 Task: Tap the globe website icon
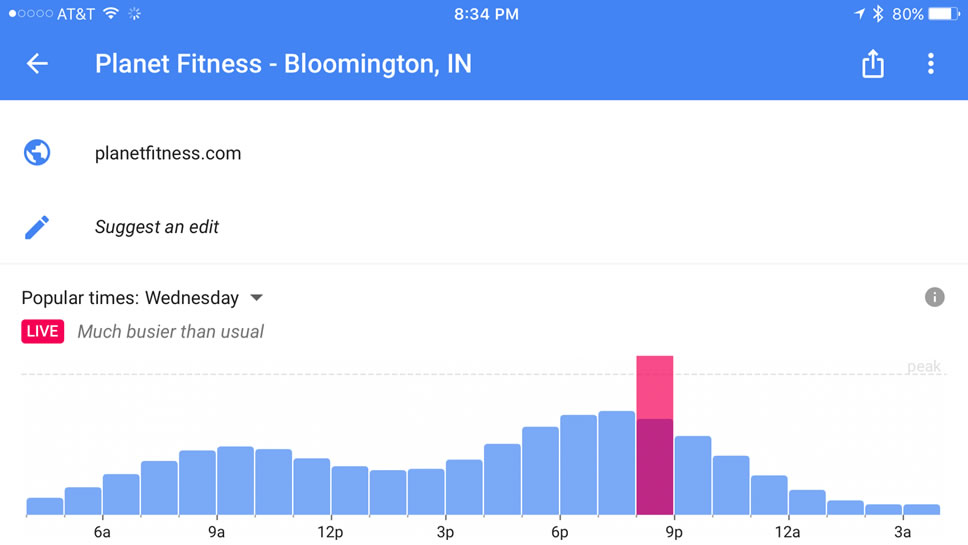pos(37,153)
